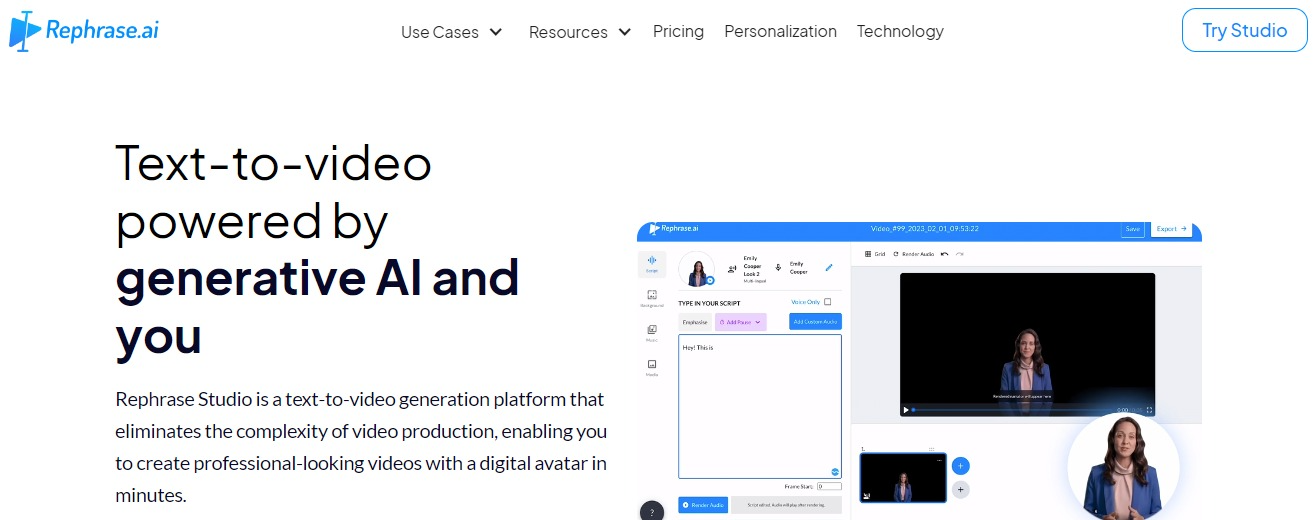The width and height of the screenshot is (1315, 520).
Task: Click the Try Studio button
Action: click(1244, 30)
